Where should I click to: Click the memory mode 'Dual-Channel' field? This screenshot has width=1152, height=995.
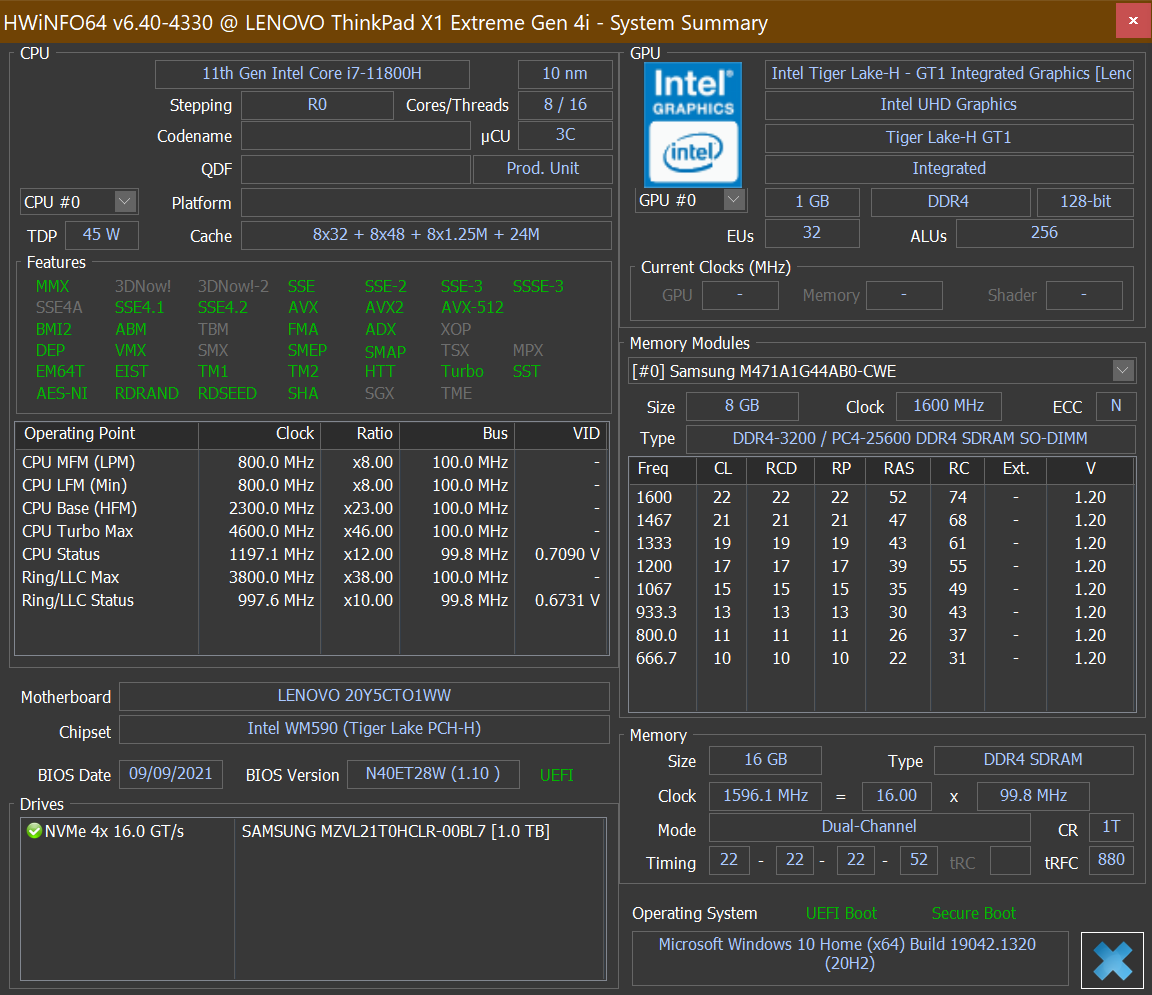(x=870, y=827)
